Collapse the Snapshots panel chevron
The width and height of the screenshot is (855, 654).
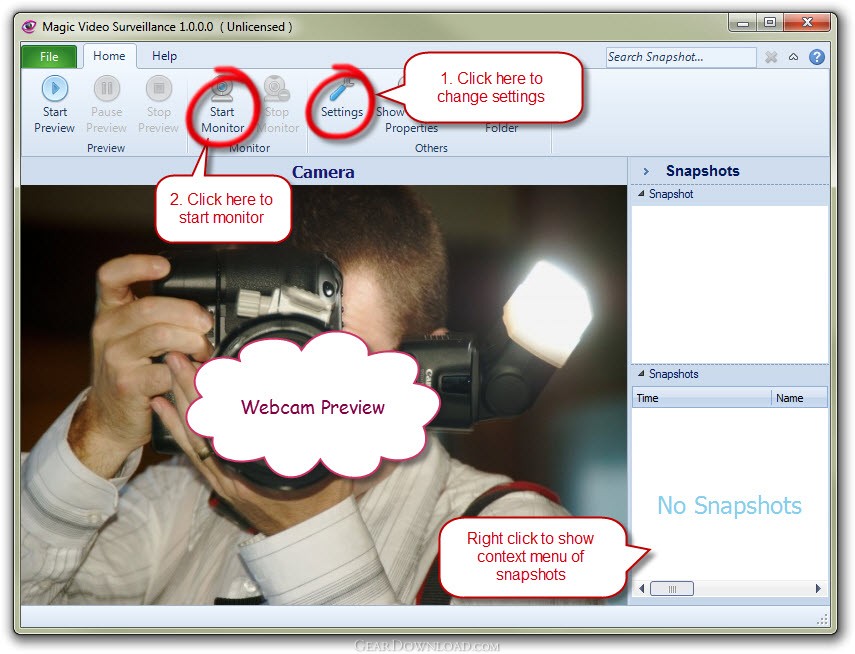pyautogui.click(x=646, y=171)
